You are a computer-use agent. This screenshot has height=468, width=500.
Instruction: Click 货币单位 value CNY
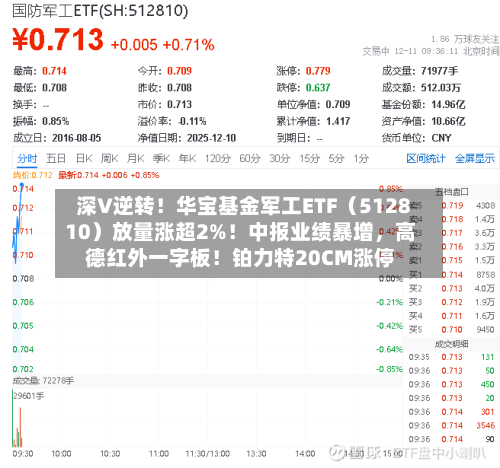[441, 138]
